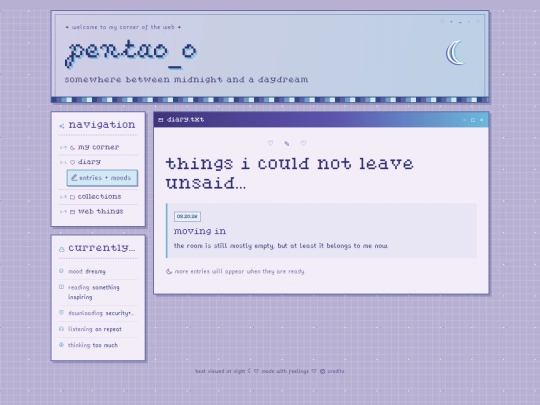Click the icon in the thinking row

coord(61,344)
